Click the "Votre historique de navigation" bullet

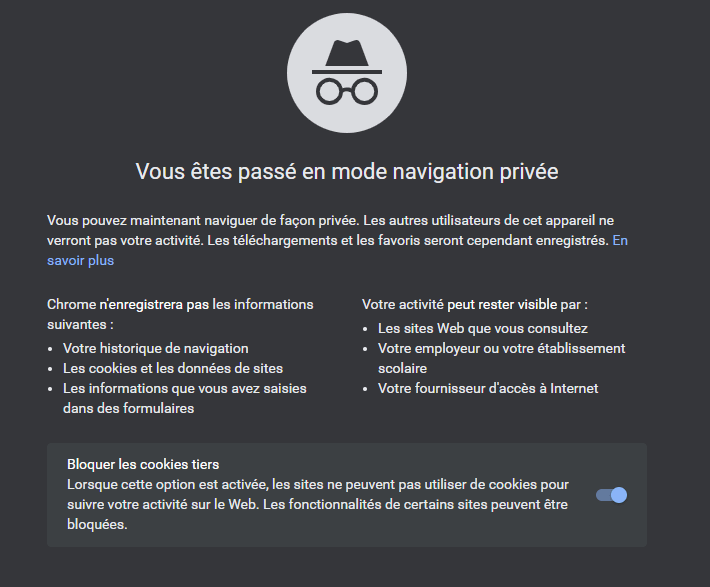pos(156,348)
